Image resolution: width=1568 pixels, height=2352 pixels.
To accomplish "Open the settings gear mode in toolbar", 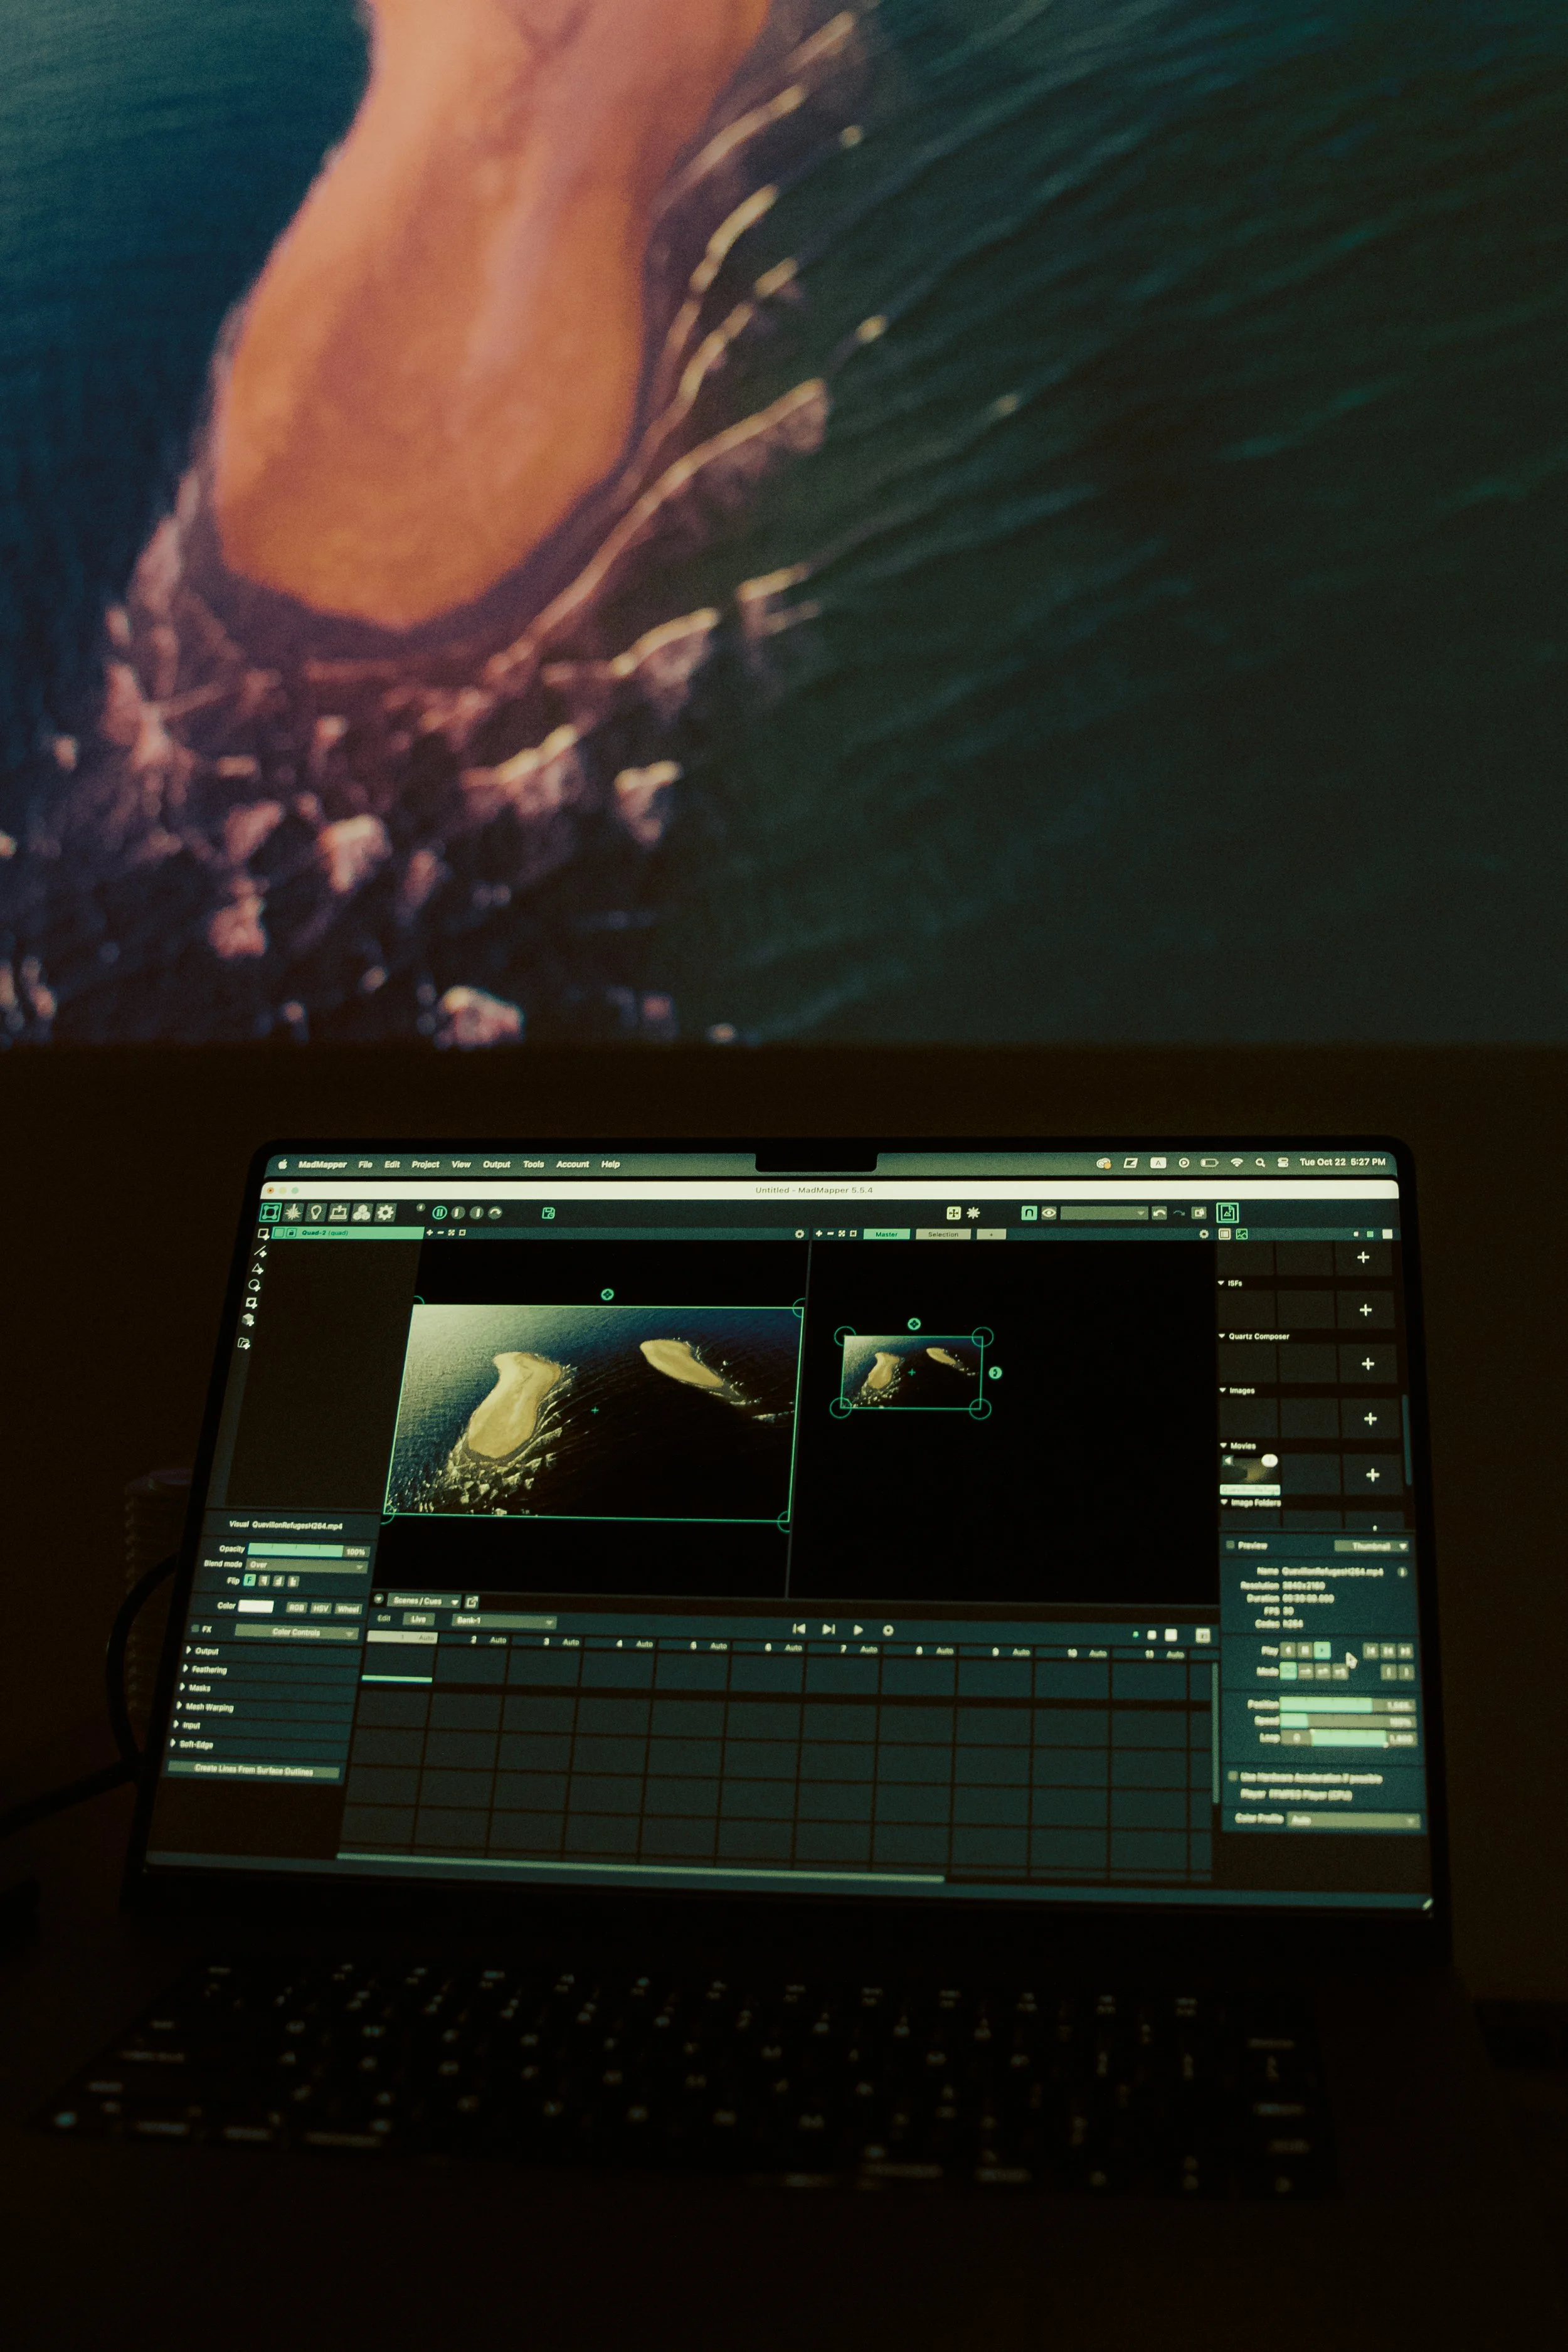I will (385, 1212).
